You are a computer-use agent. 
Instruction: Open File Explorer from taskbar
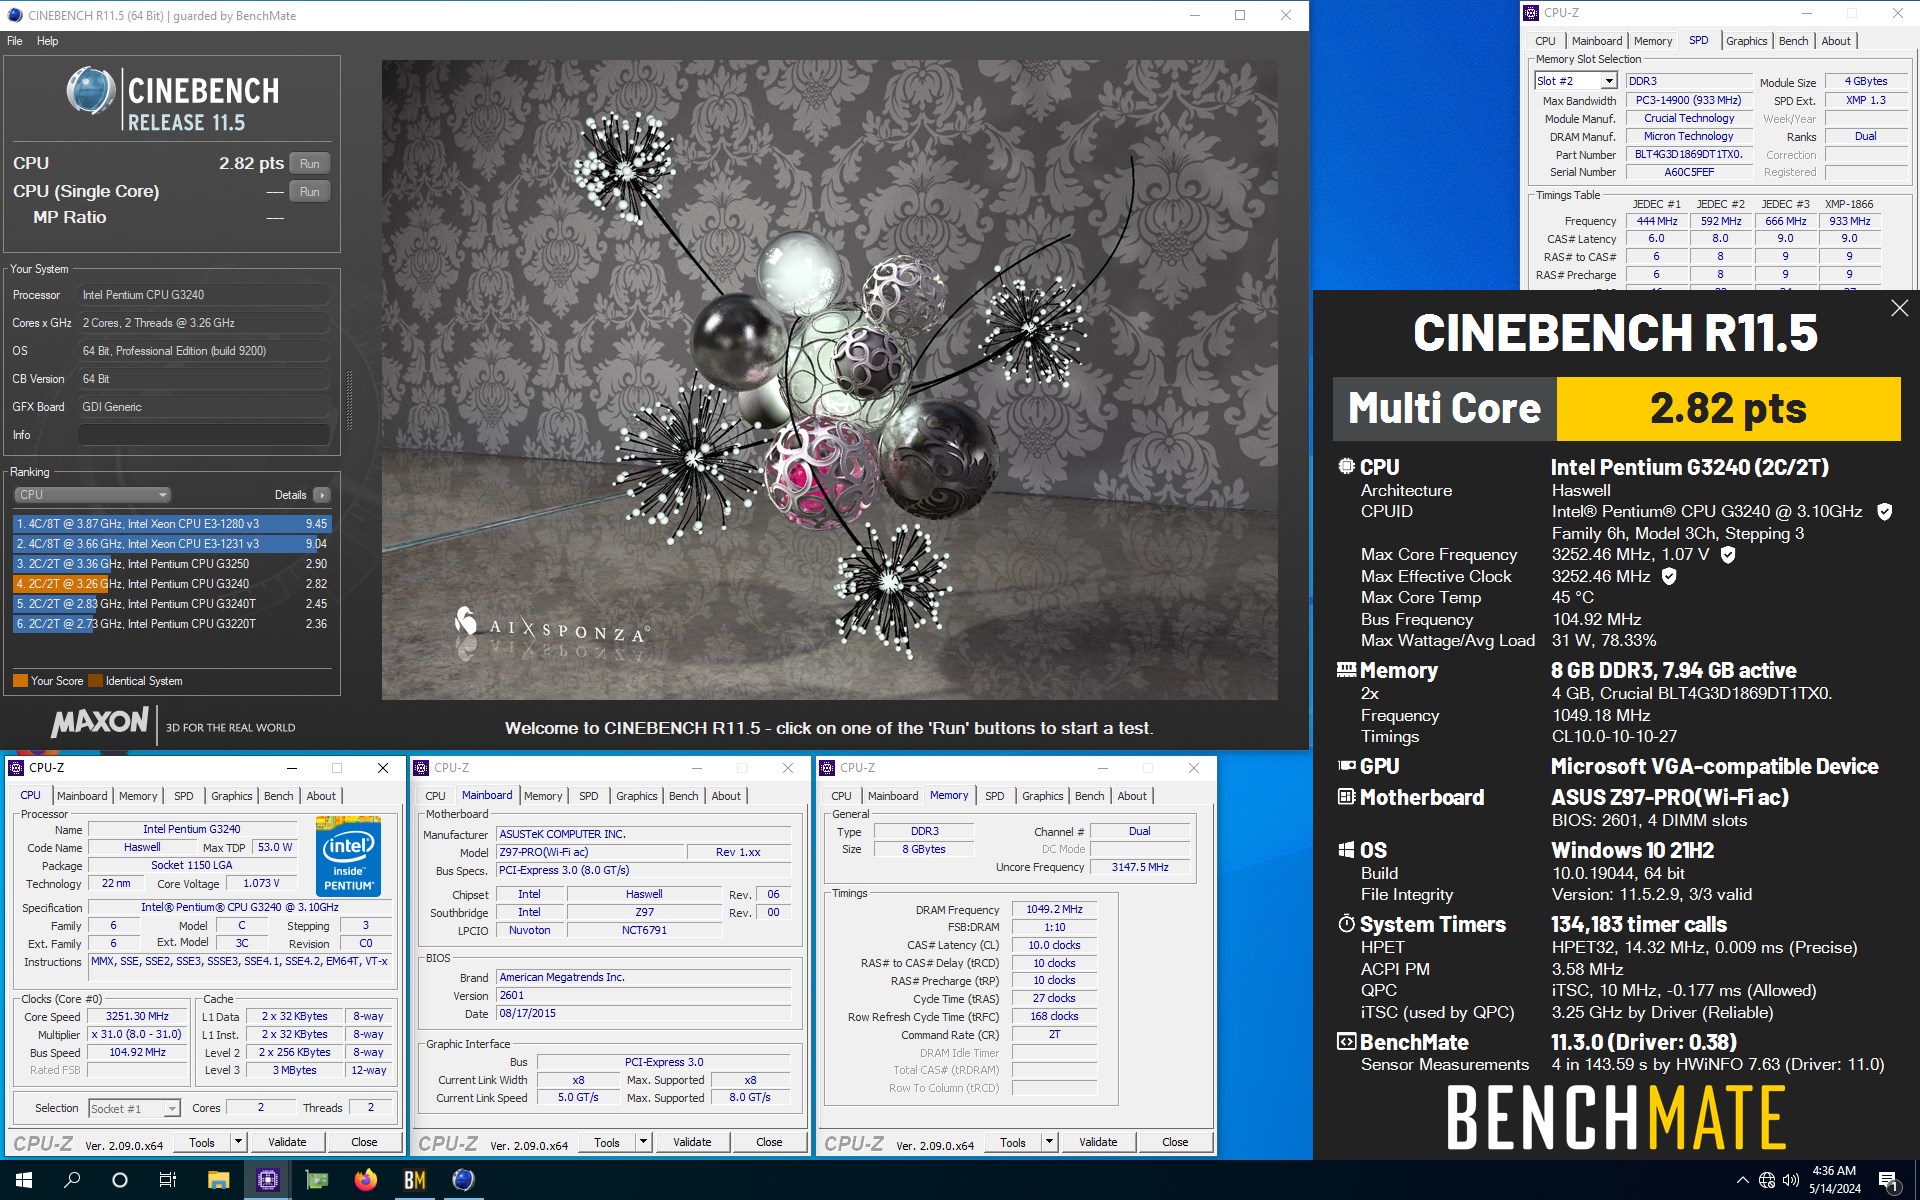coord(218,1180)
